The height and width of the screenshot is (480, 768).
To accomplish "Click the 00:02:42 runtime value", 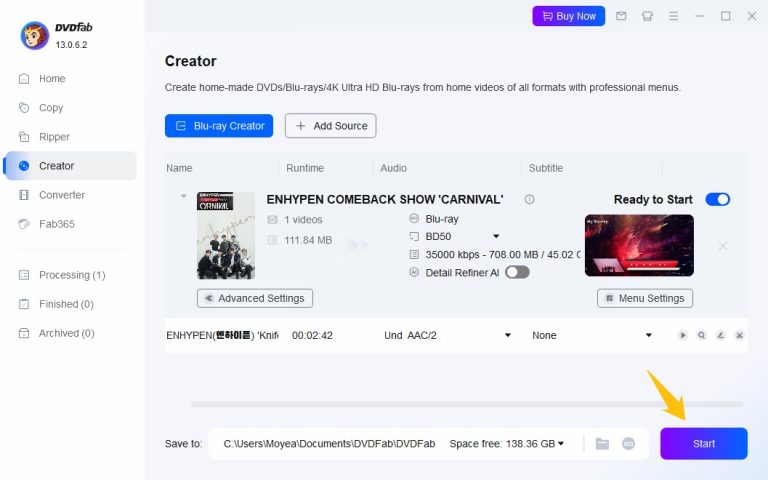I will 312,336.
